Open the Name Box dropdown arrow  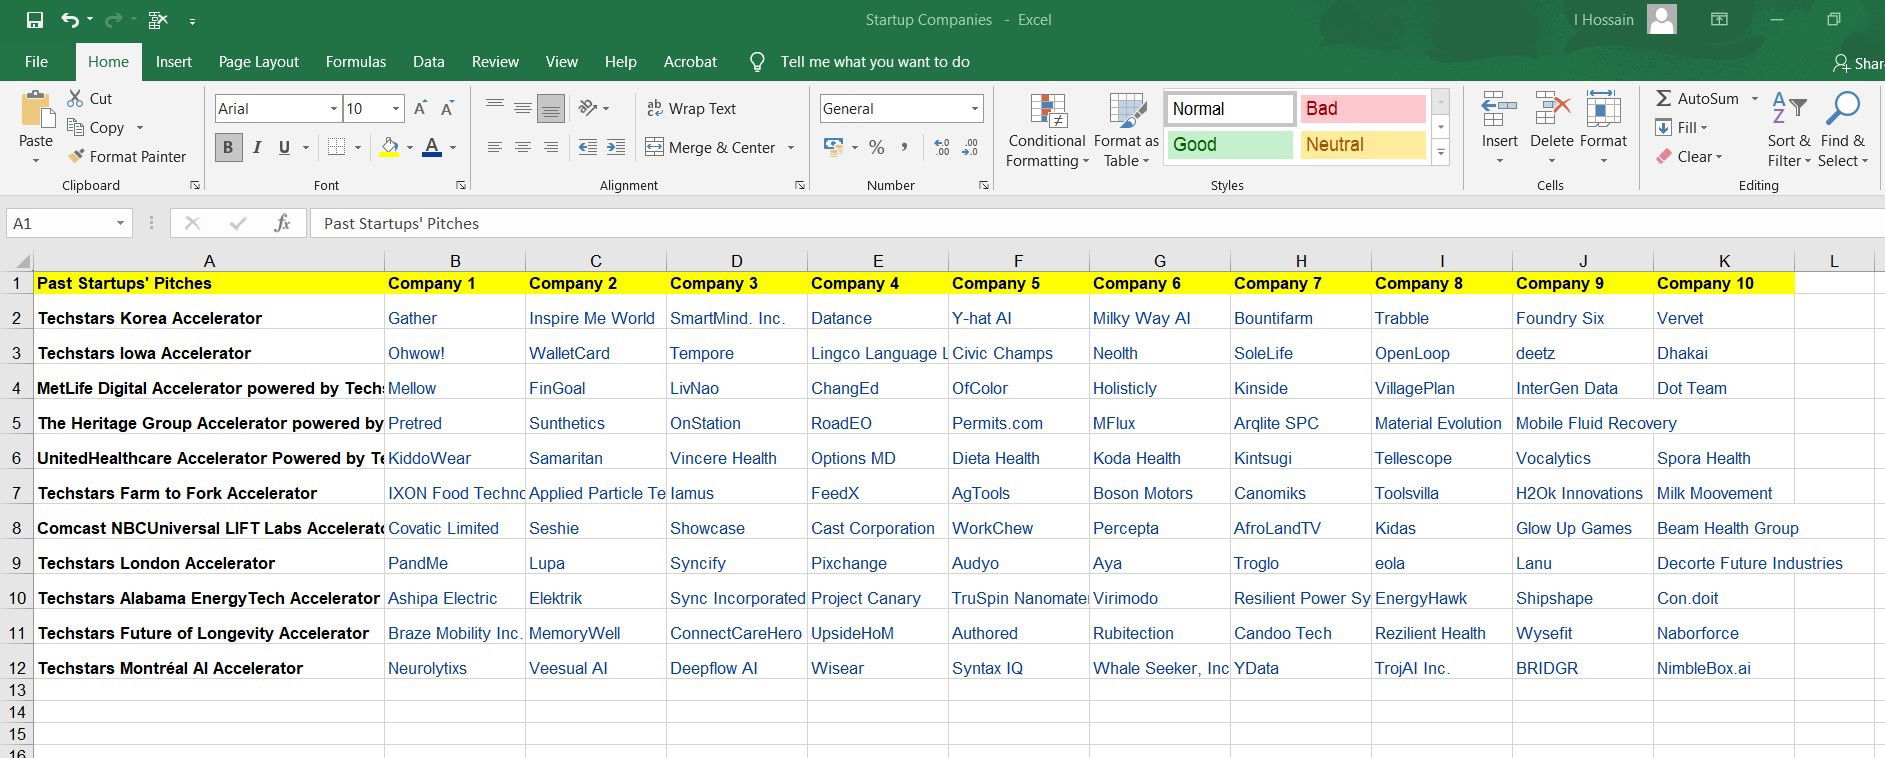click(120, 223)
